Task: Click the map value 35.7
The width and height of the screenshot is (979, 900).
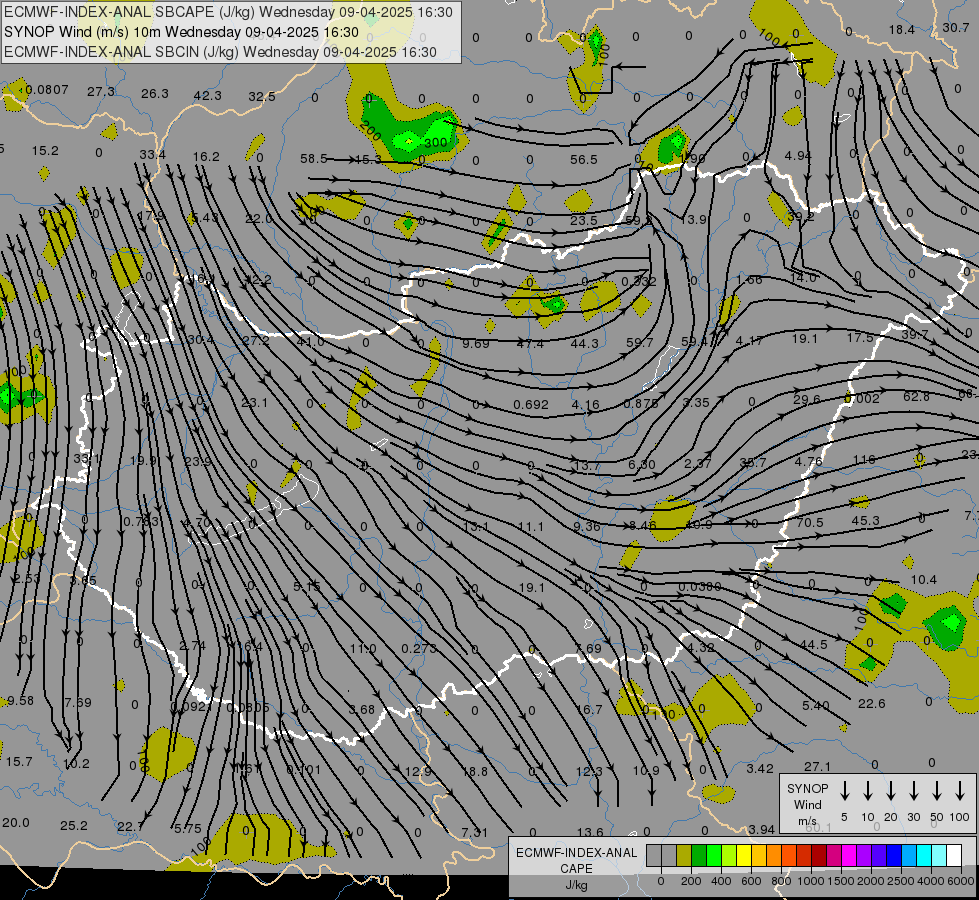Action: point(752,462)
